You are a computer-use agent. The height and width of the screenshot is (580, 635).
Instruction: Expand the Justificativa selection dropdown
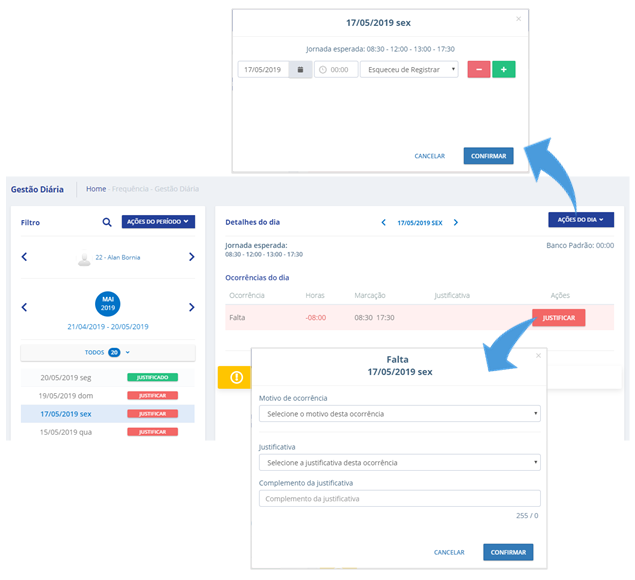coord(399,462)
